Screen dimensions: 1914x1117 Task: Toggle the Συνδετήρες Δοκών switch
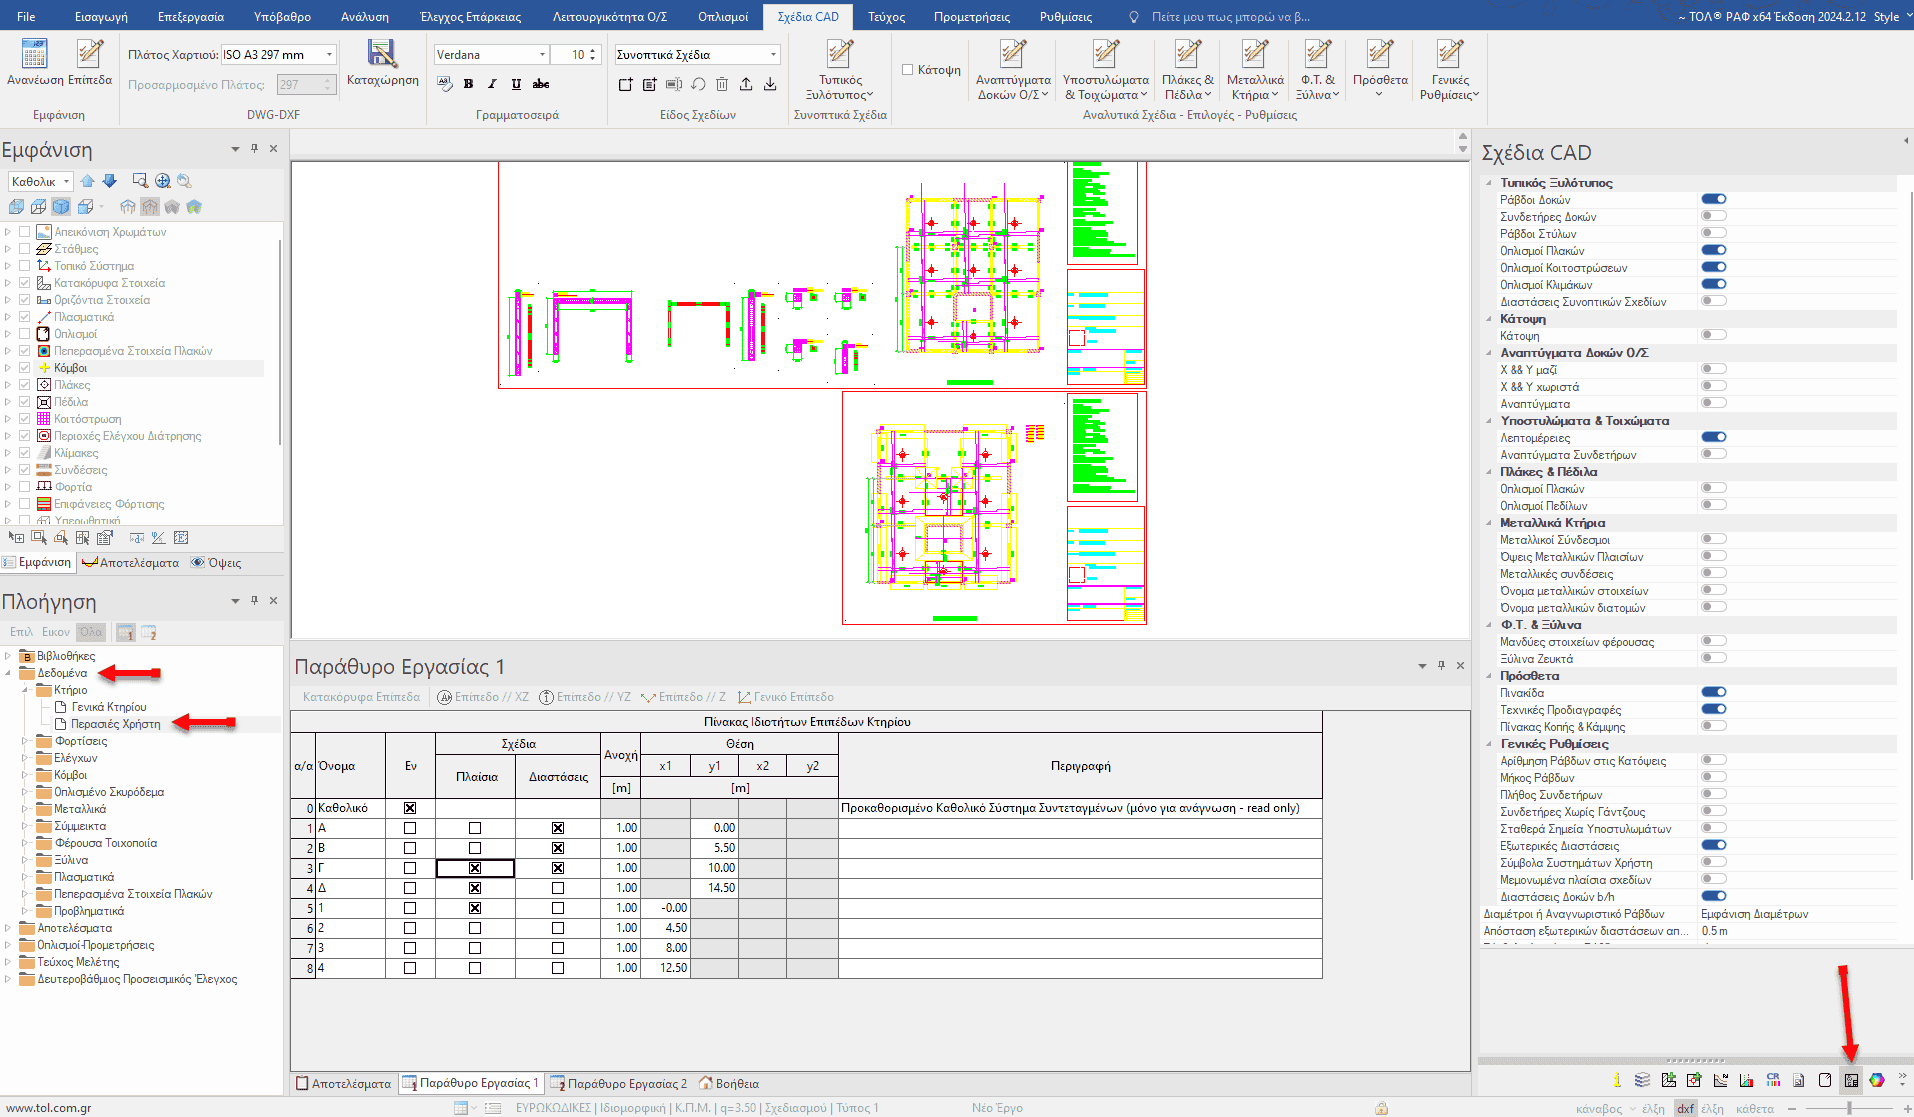[1714, 216]
